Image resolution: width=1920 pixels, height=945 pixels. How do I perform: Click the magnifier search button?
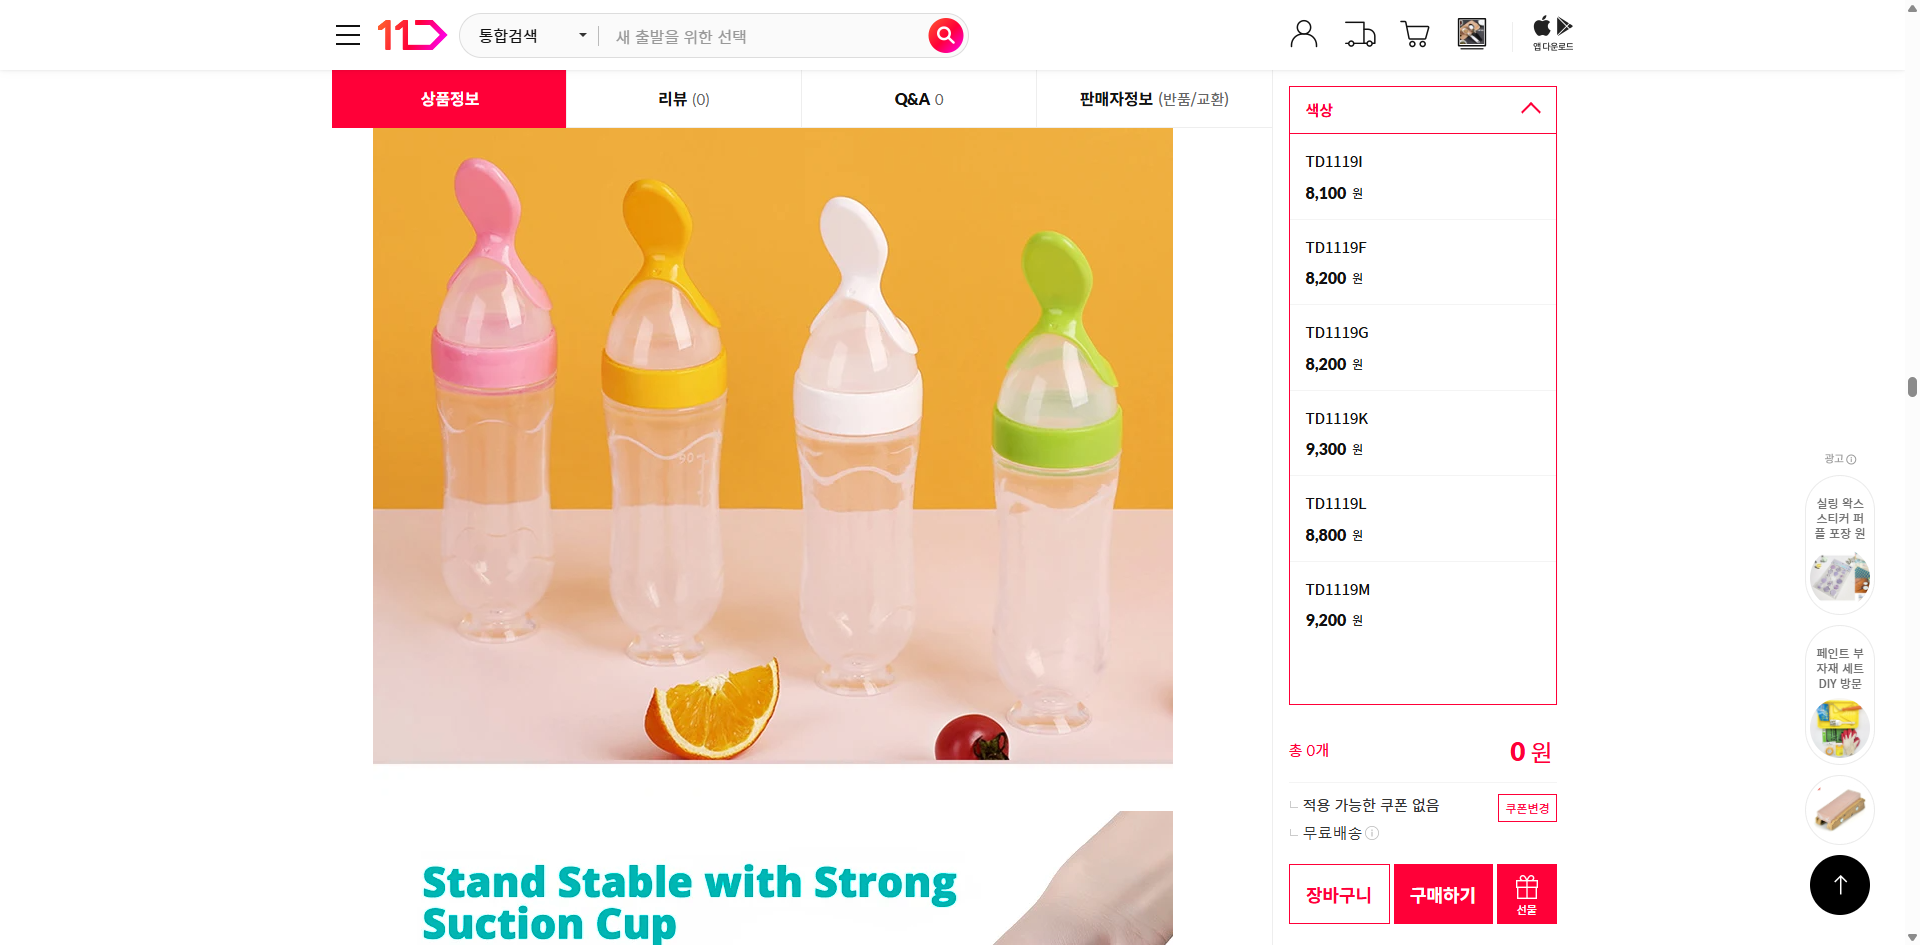pos(945,36)
